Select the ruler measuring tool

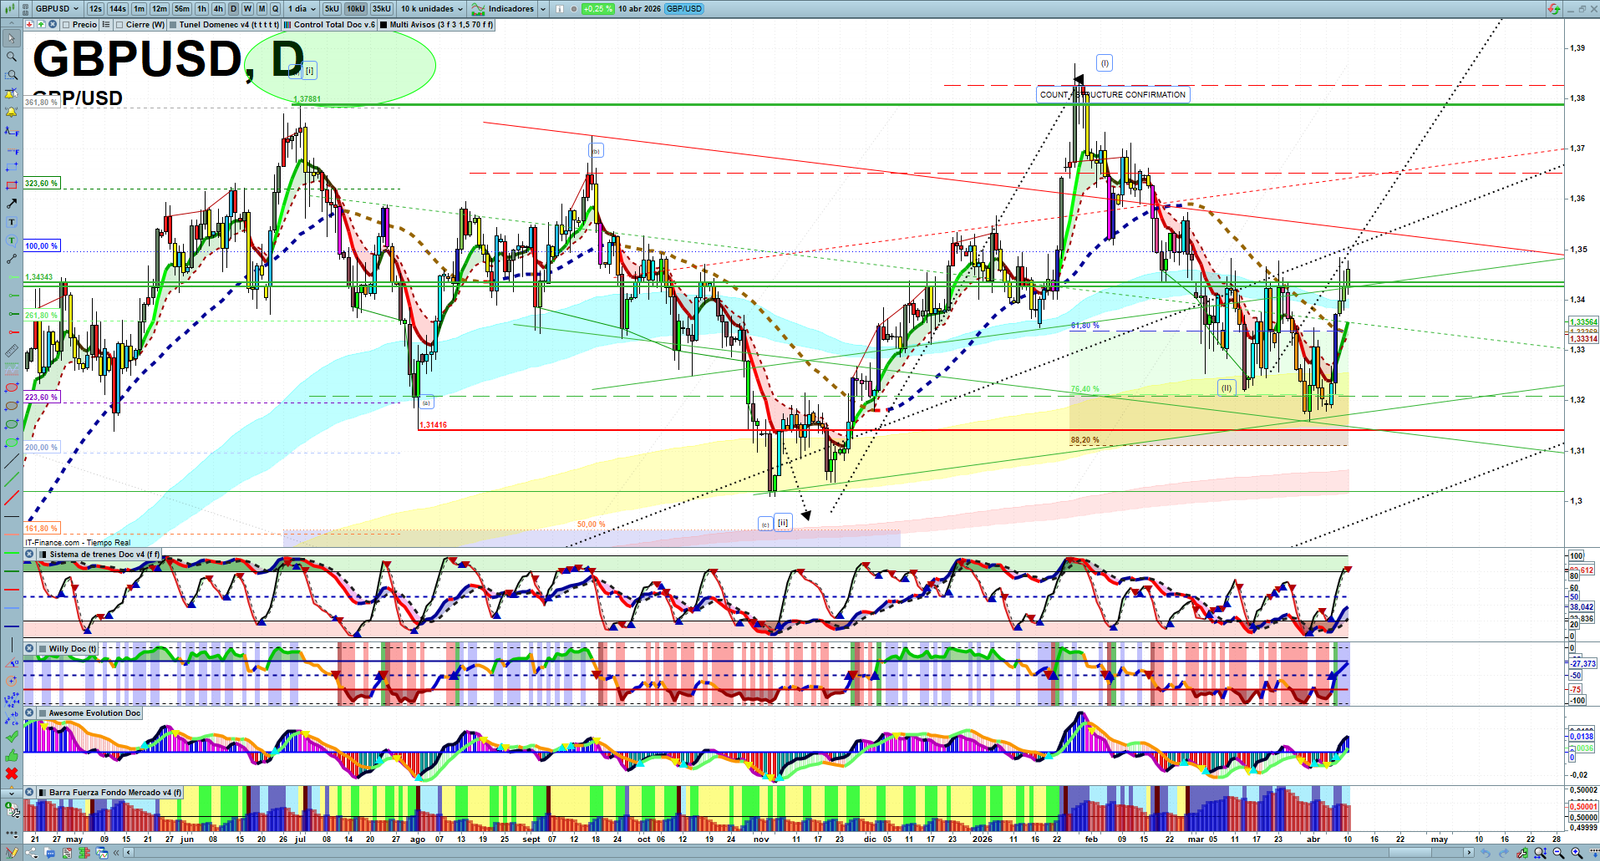tap(11, 351)
